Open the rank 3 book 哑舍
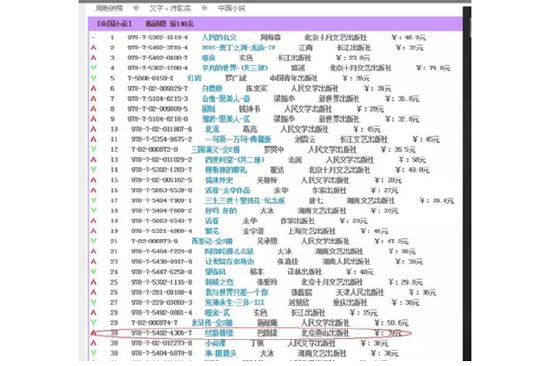Viewport: 550px width, 366px height. (x=209, y=58)
